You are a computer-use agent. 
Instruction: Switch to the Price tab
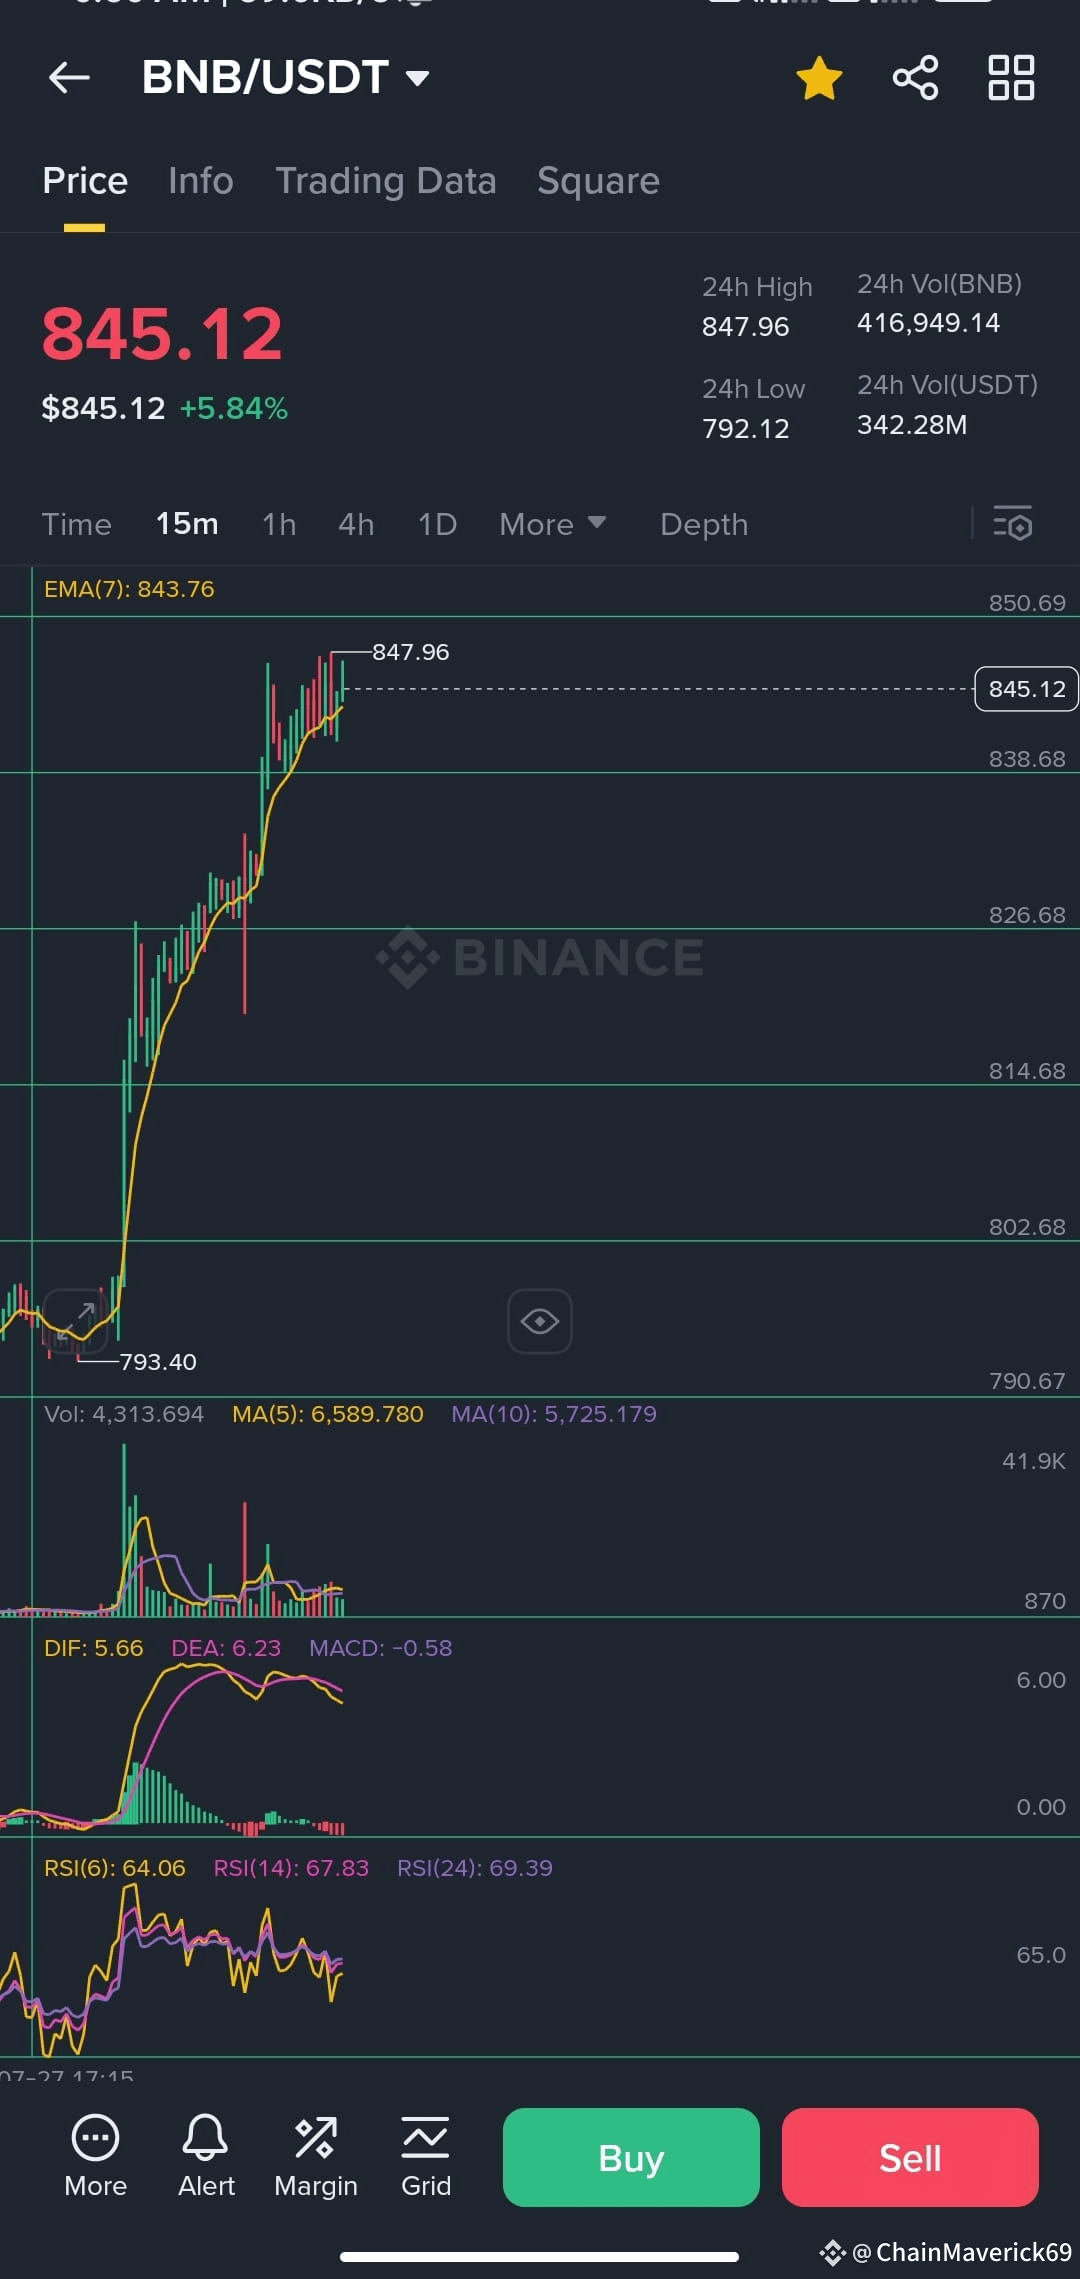(x=85, y=181)
